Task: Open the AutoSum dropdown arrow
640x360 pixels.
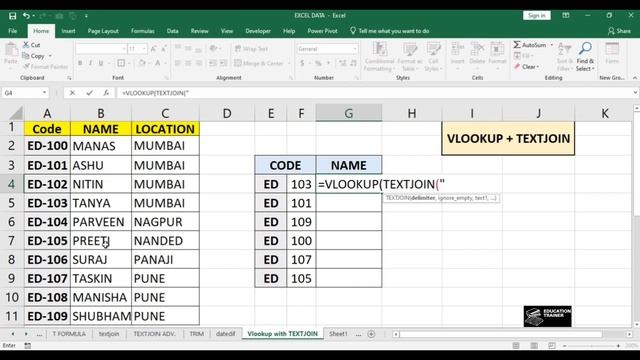Action: [x=552, y=45]
